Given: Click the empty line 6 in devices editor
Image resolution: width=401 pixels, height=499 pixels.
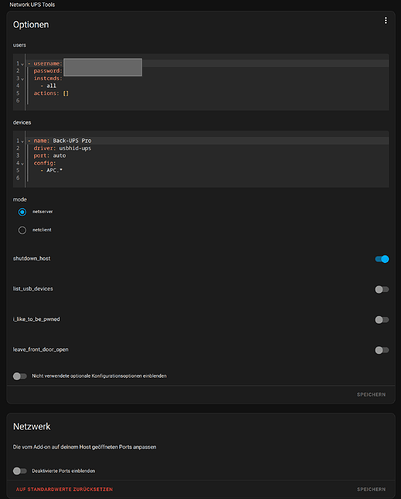Looking at the screenshot, I should point(207,178).
